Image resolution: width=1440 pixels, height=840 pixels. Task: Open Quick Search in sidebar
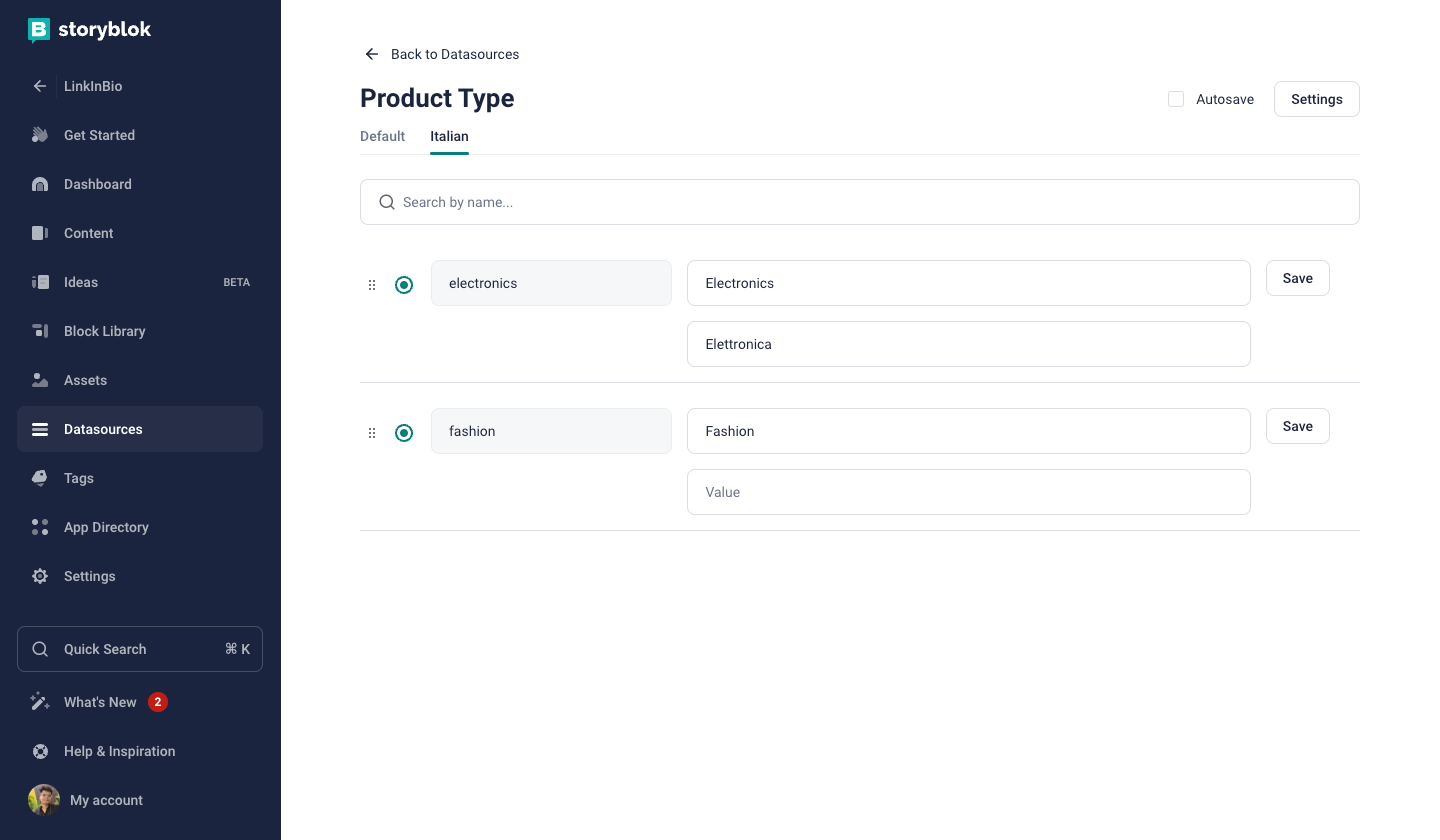(140, 649)
